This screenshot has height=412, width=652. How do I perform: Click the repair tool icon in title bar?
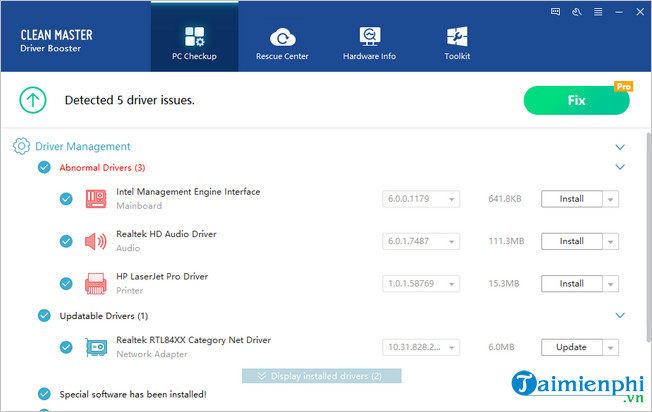point(578,13)
